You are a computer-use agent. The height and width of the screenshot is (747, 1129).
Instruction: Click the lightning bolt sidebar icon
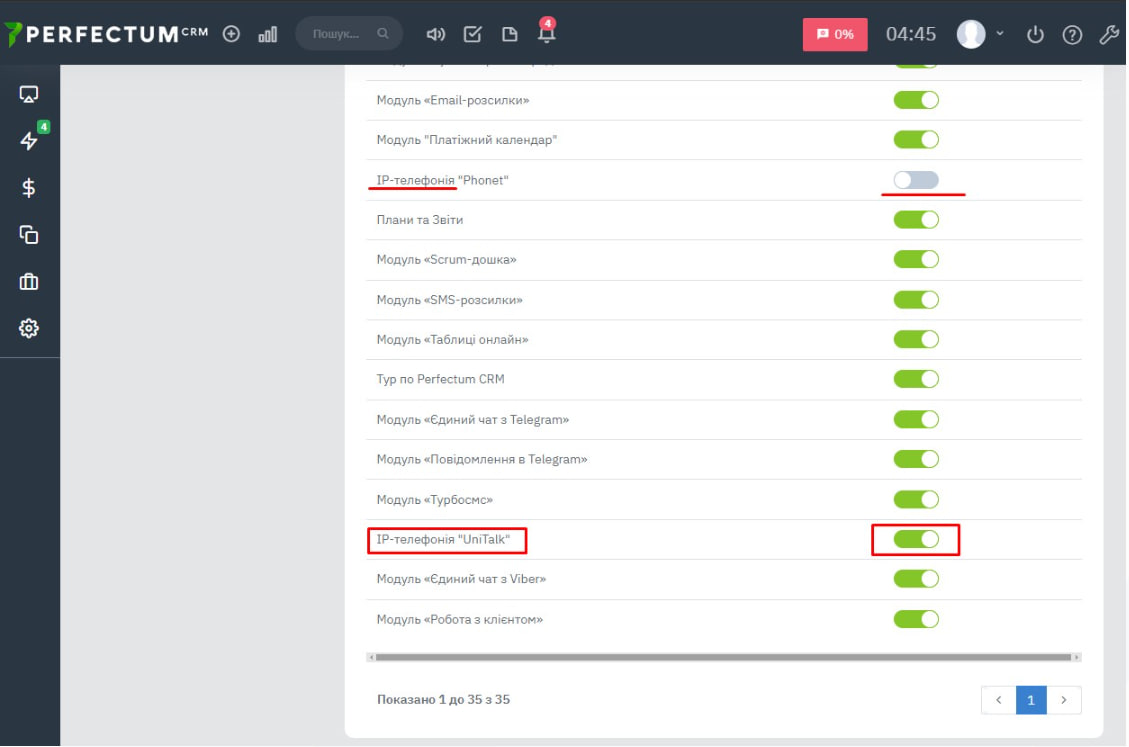29,141
